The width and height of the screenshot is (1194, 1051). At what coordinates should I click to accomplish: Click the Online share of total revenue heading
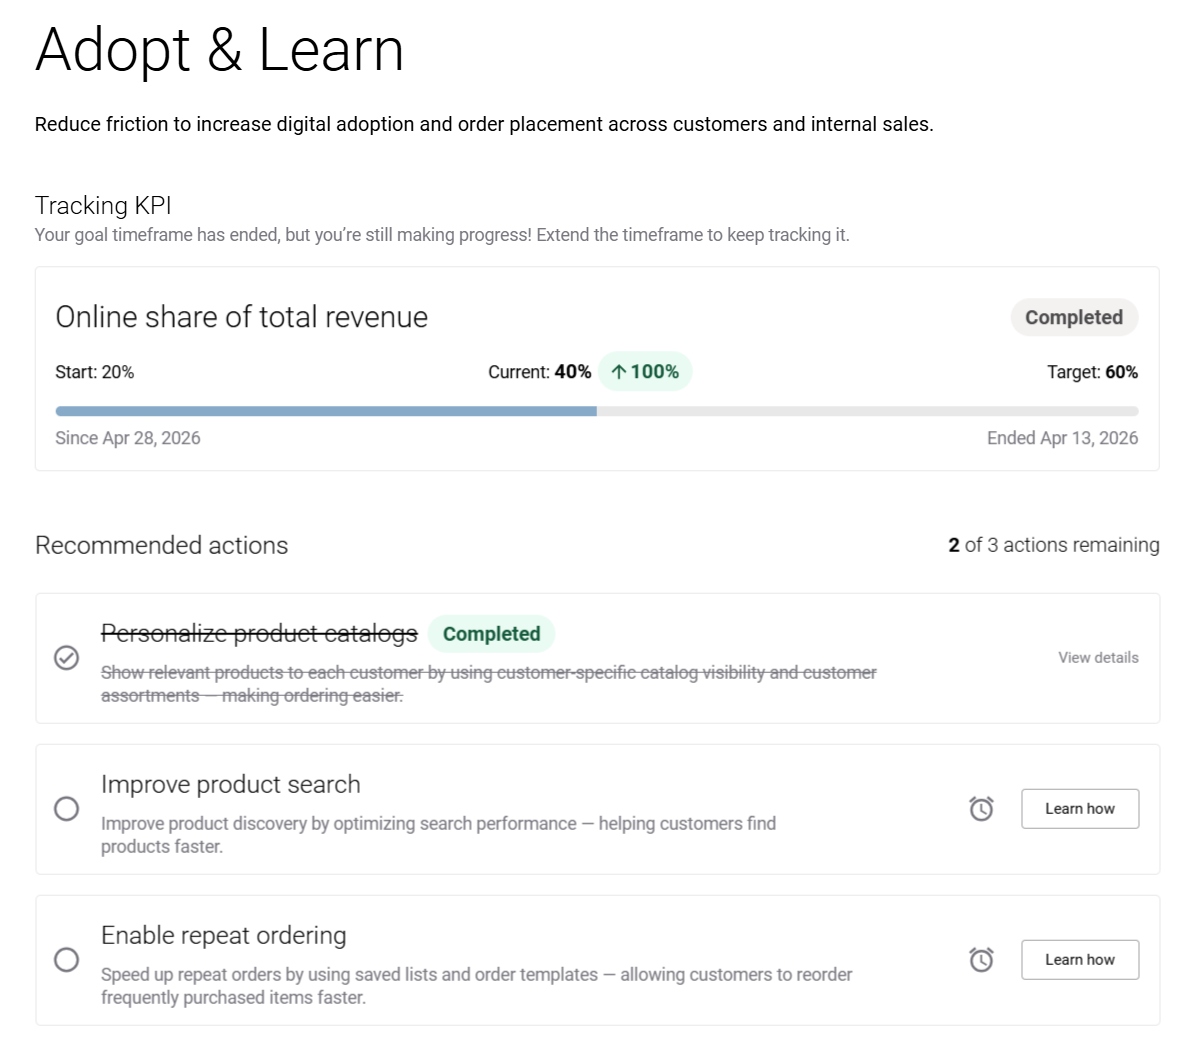tap(241, 317)
